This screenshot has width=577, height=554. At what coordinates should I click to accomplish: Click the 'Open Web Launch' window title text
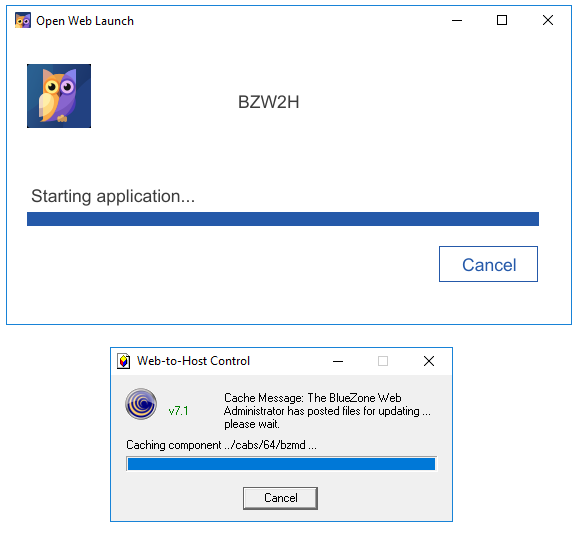(85, 21)
